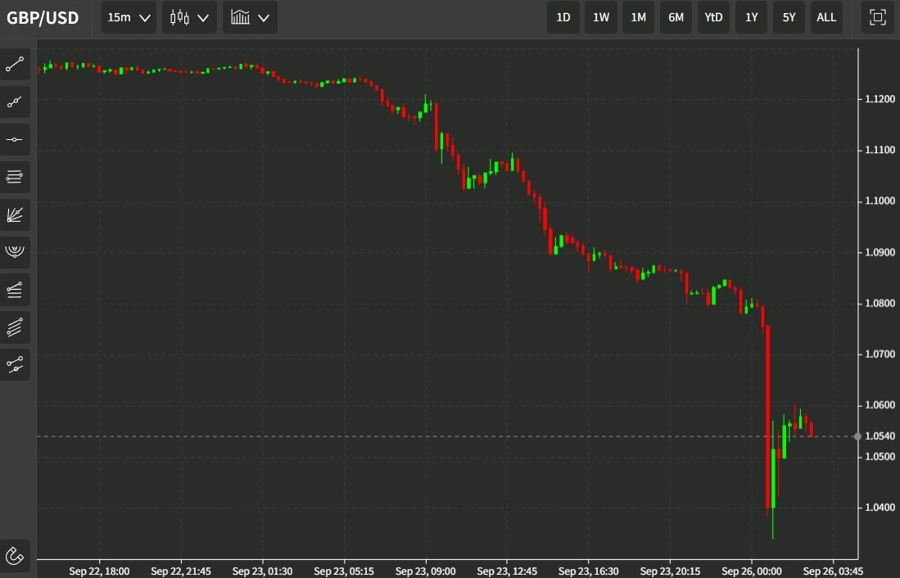Click the Sep 22, 21:45 time label
Viewport: 900px width, 578px height.
click(181, 571)
